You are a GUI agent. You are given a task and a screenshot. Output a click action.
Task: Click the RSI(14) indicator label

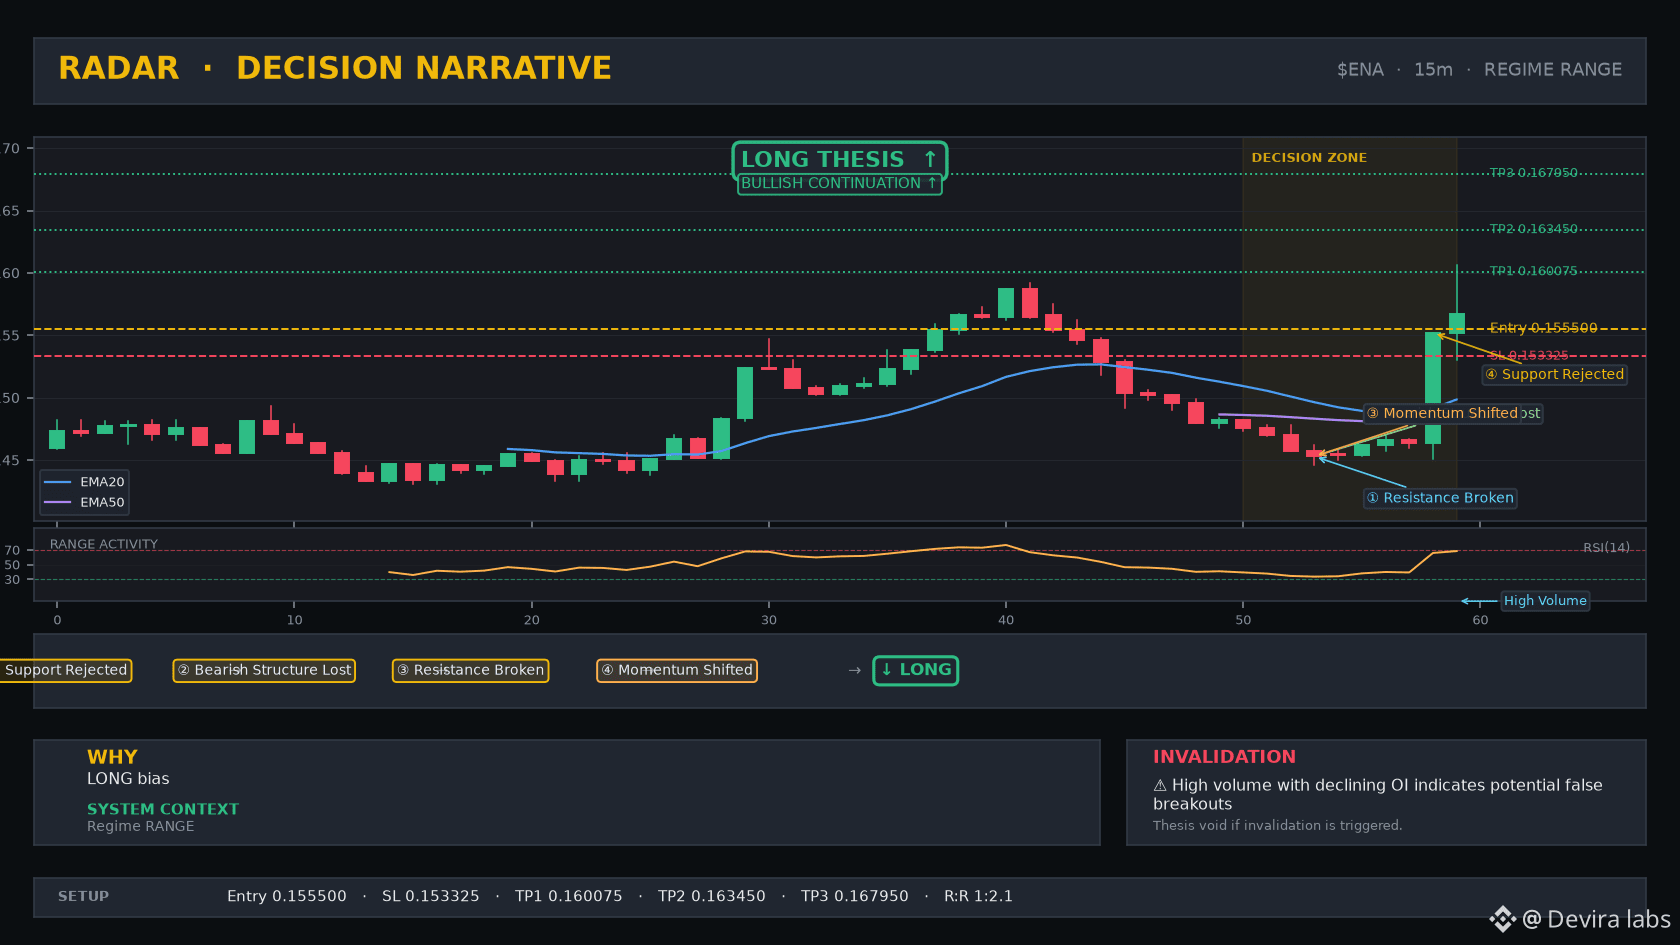pyautogui.click(x=1606, y=547)
